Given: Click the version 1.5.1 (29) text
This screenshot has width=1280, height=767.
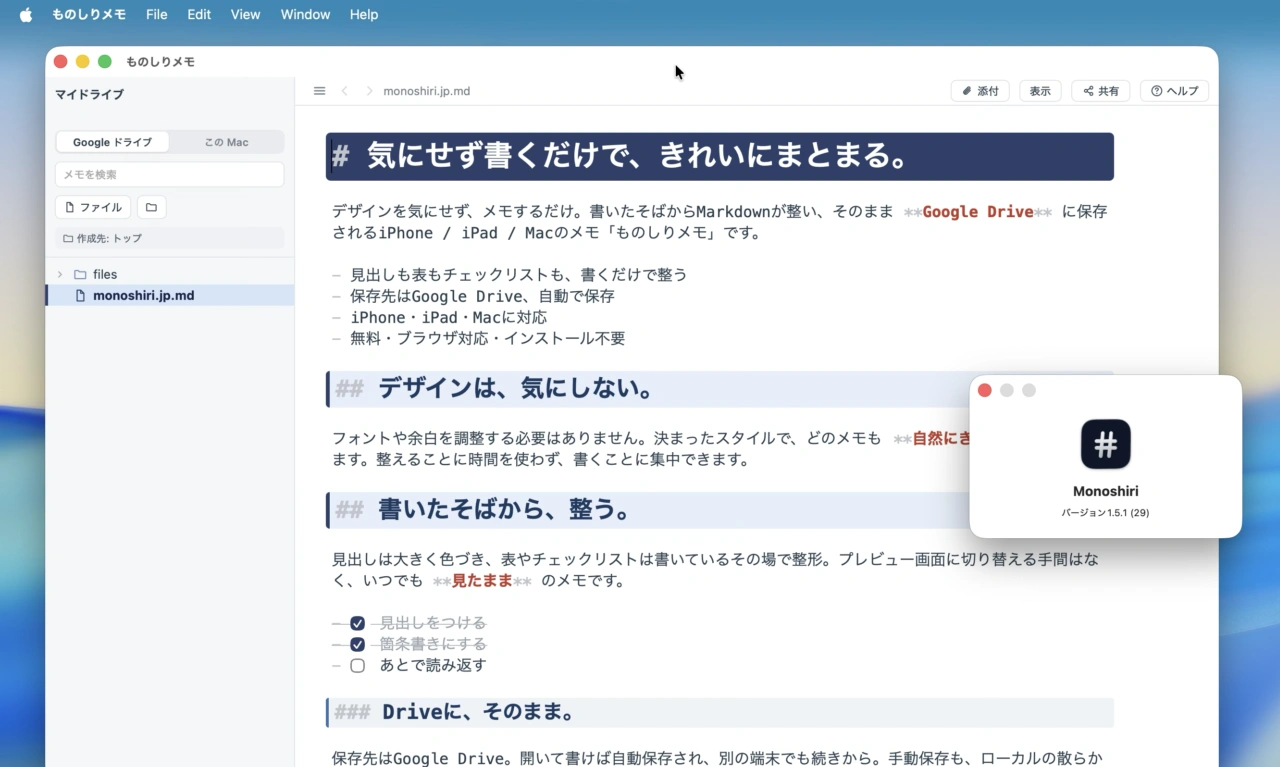Looking at the screenshot, I should click(1105, 512).
